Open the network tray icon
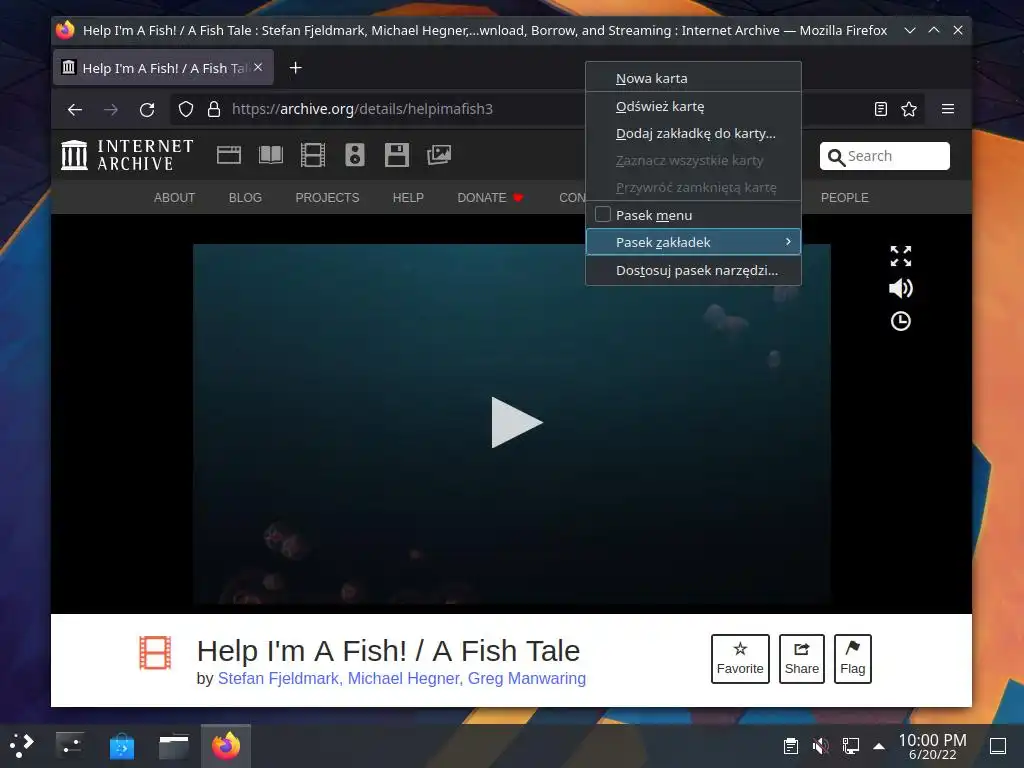Viewport: 1024px width, 768px height. click(x=851, y=746)
